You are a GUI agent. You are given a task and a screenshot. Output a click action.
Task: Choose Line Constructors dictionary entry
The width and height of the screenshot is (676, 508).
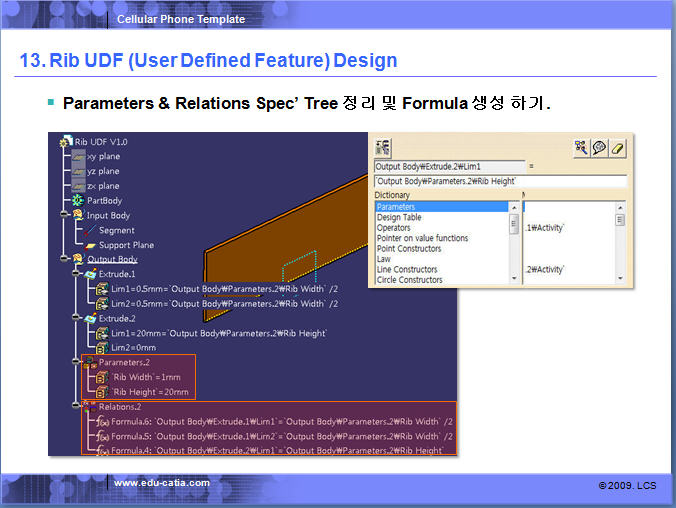click(x=407, y=270)
